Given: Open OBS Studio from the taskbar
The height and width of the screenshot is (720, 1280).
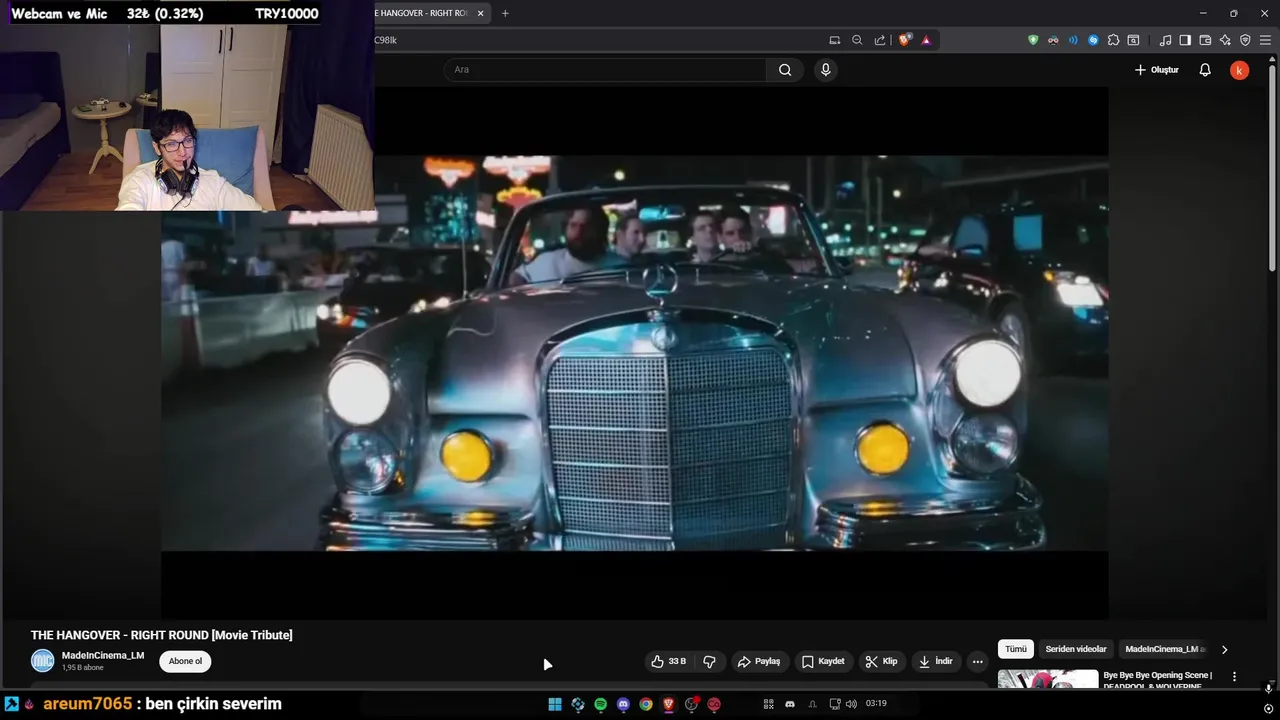Looking at the screenshot, I should tap(692, 704).
